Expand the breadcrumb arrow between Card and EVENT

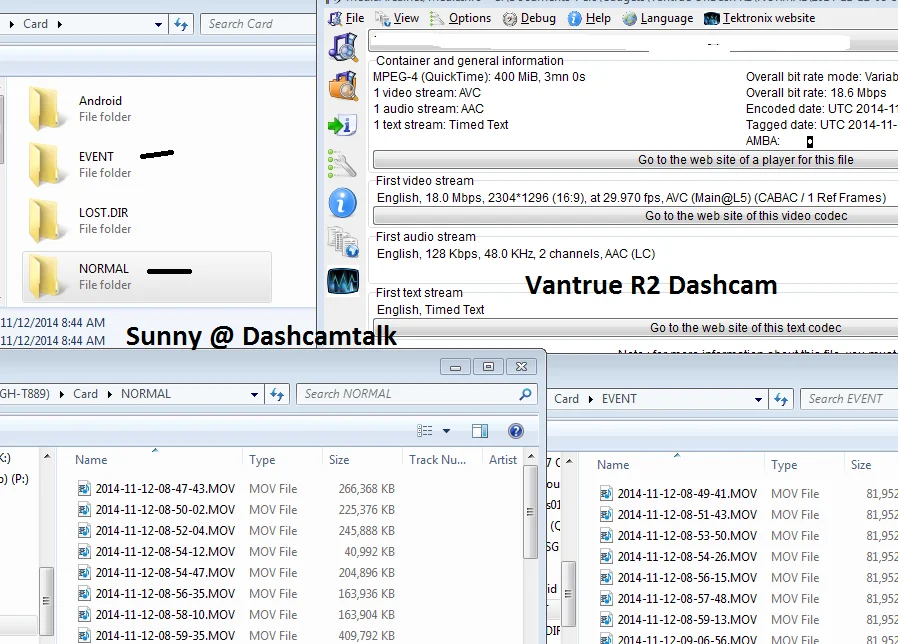pyautogui.click(x=591, y=399)
